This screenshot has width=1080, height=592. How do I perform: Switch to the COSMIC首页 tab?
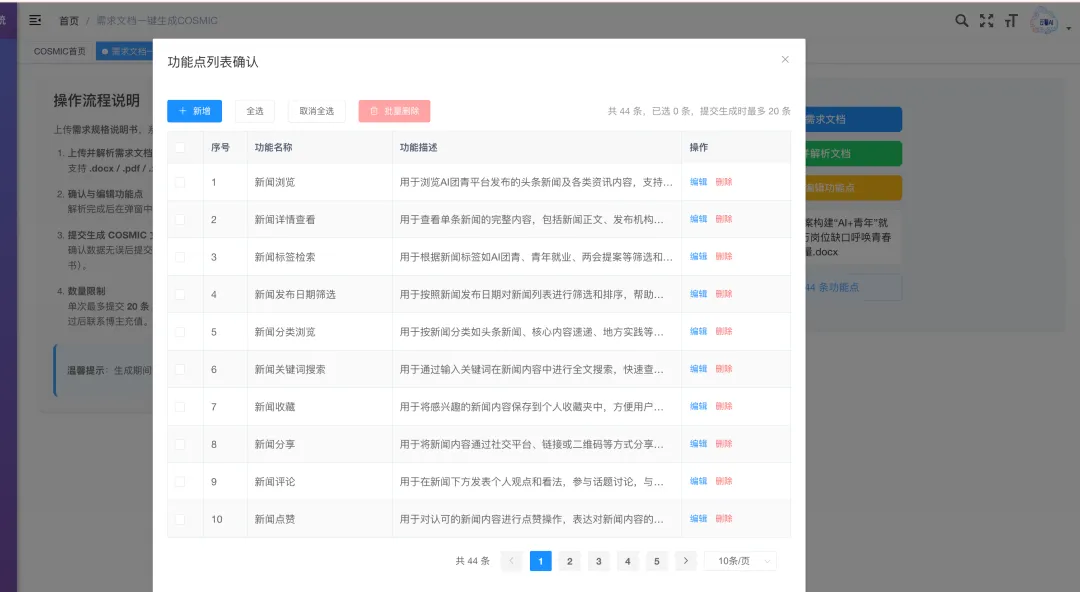[x=60, y=51]
